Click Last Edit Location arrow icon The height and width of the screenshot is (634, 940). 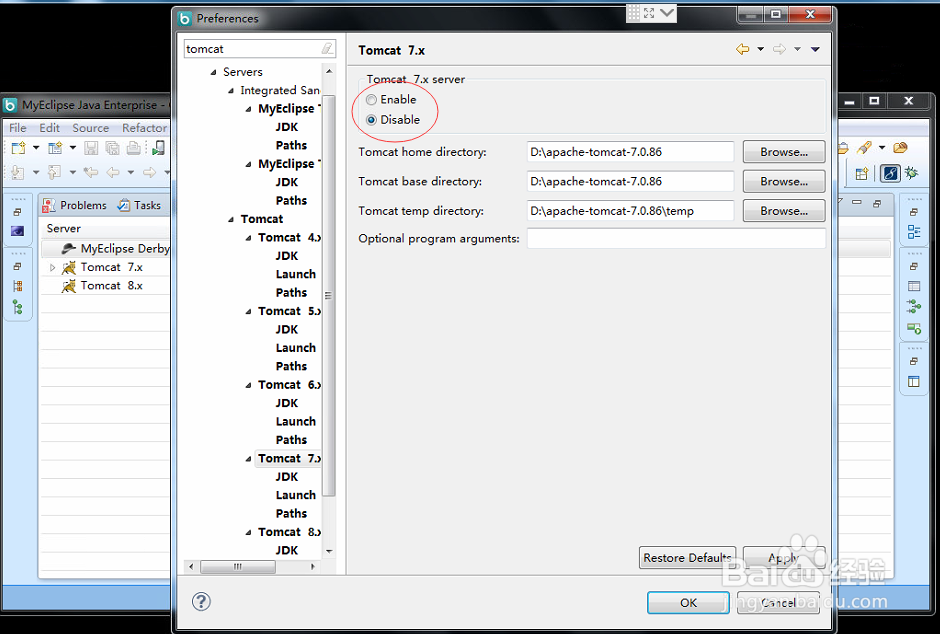pyautogui.click(x=91, y=173)
